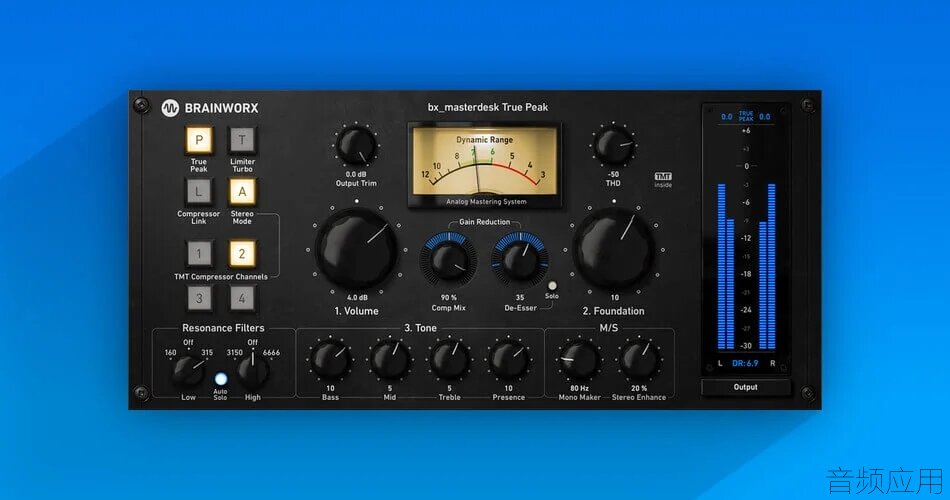Click the right channel output level meter
The image size is (950, 500).
pos(767,267)
